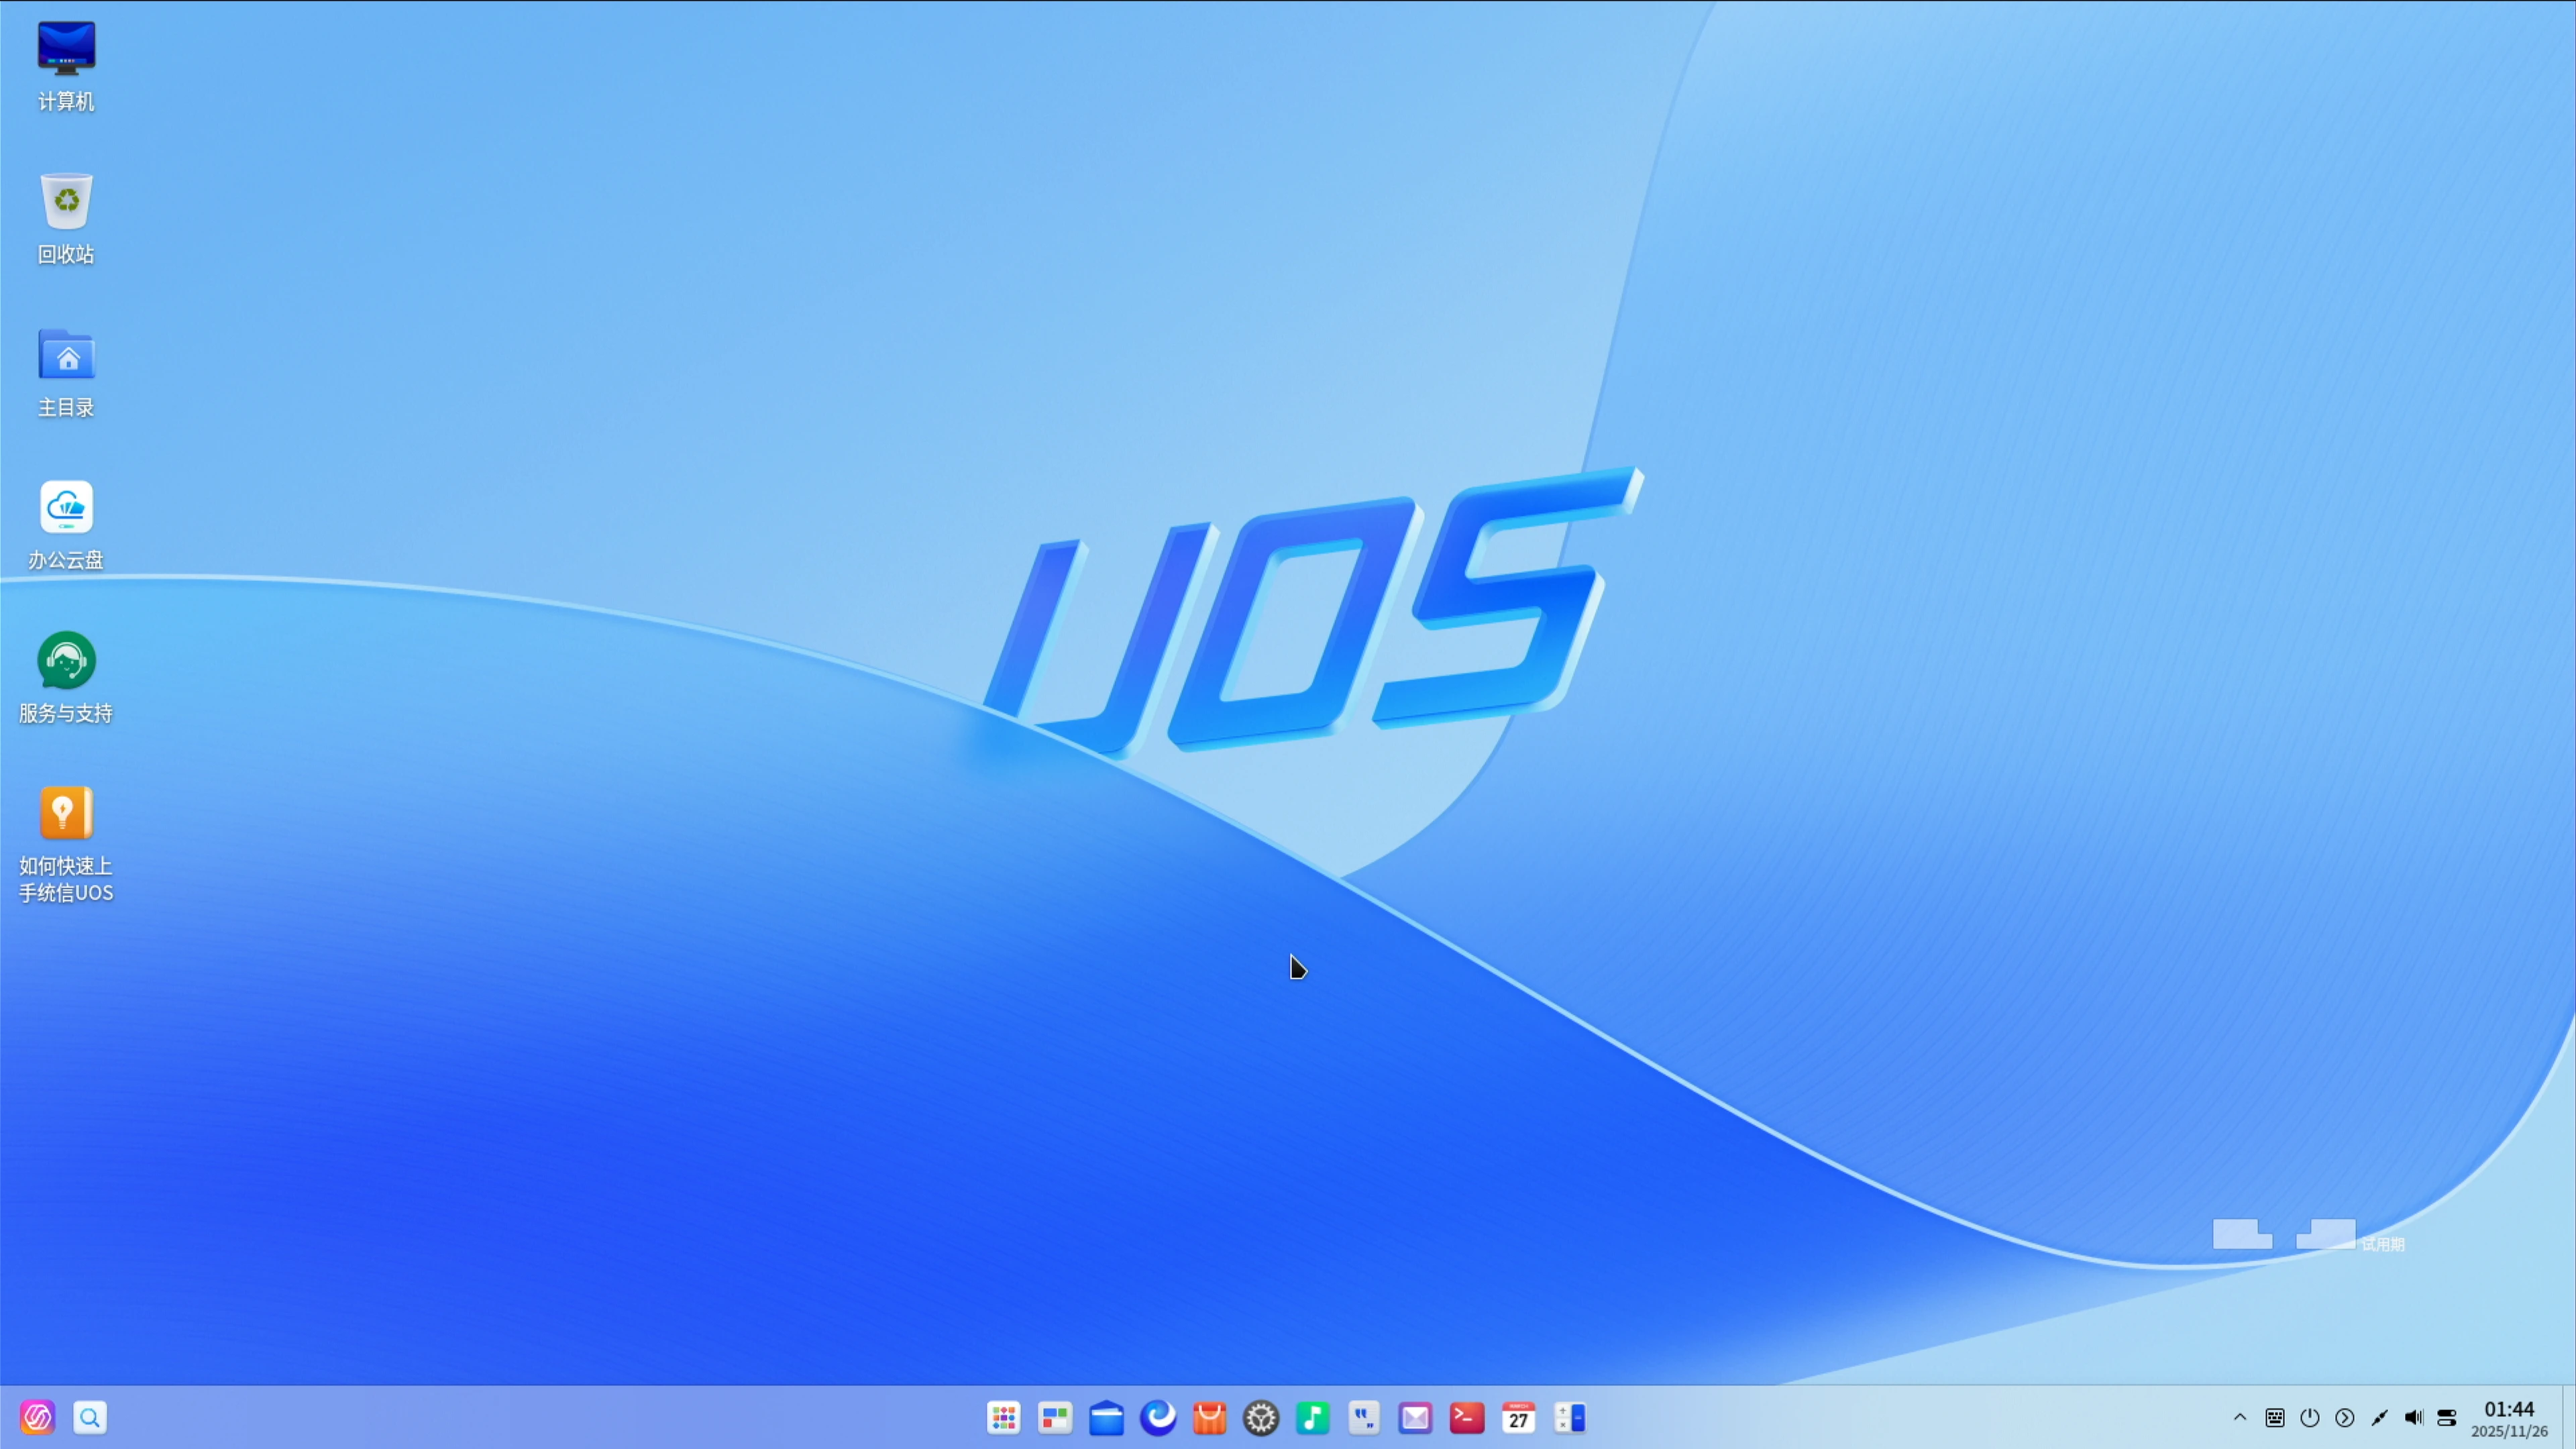Open the Mail app in dock

pos(1415,1417)
